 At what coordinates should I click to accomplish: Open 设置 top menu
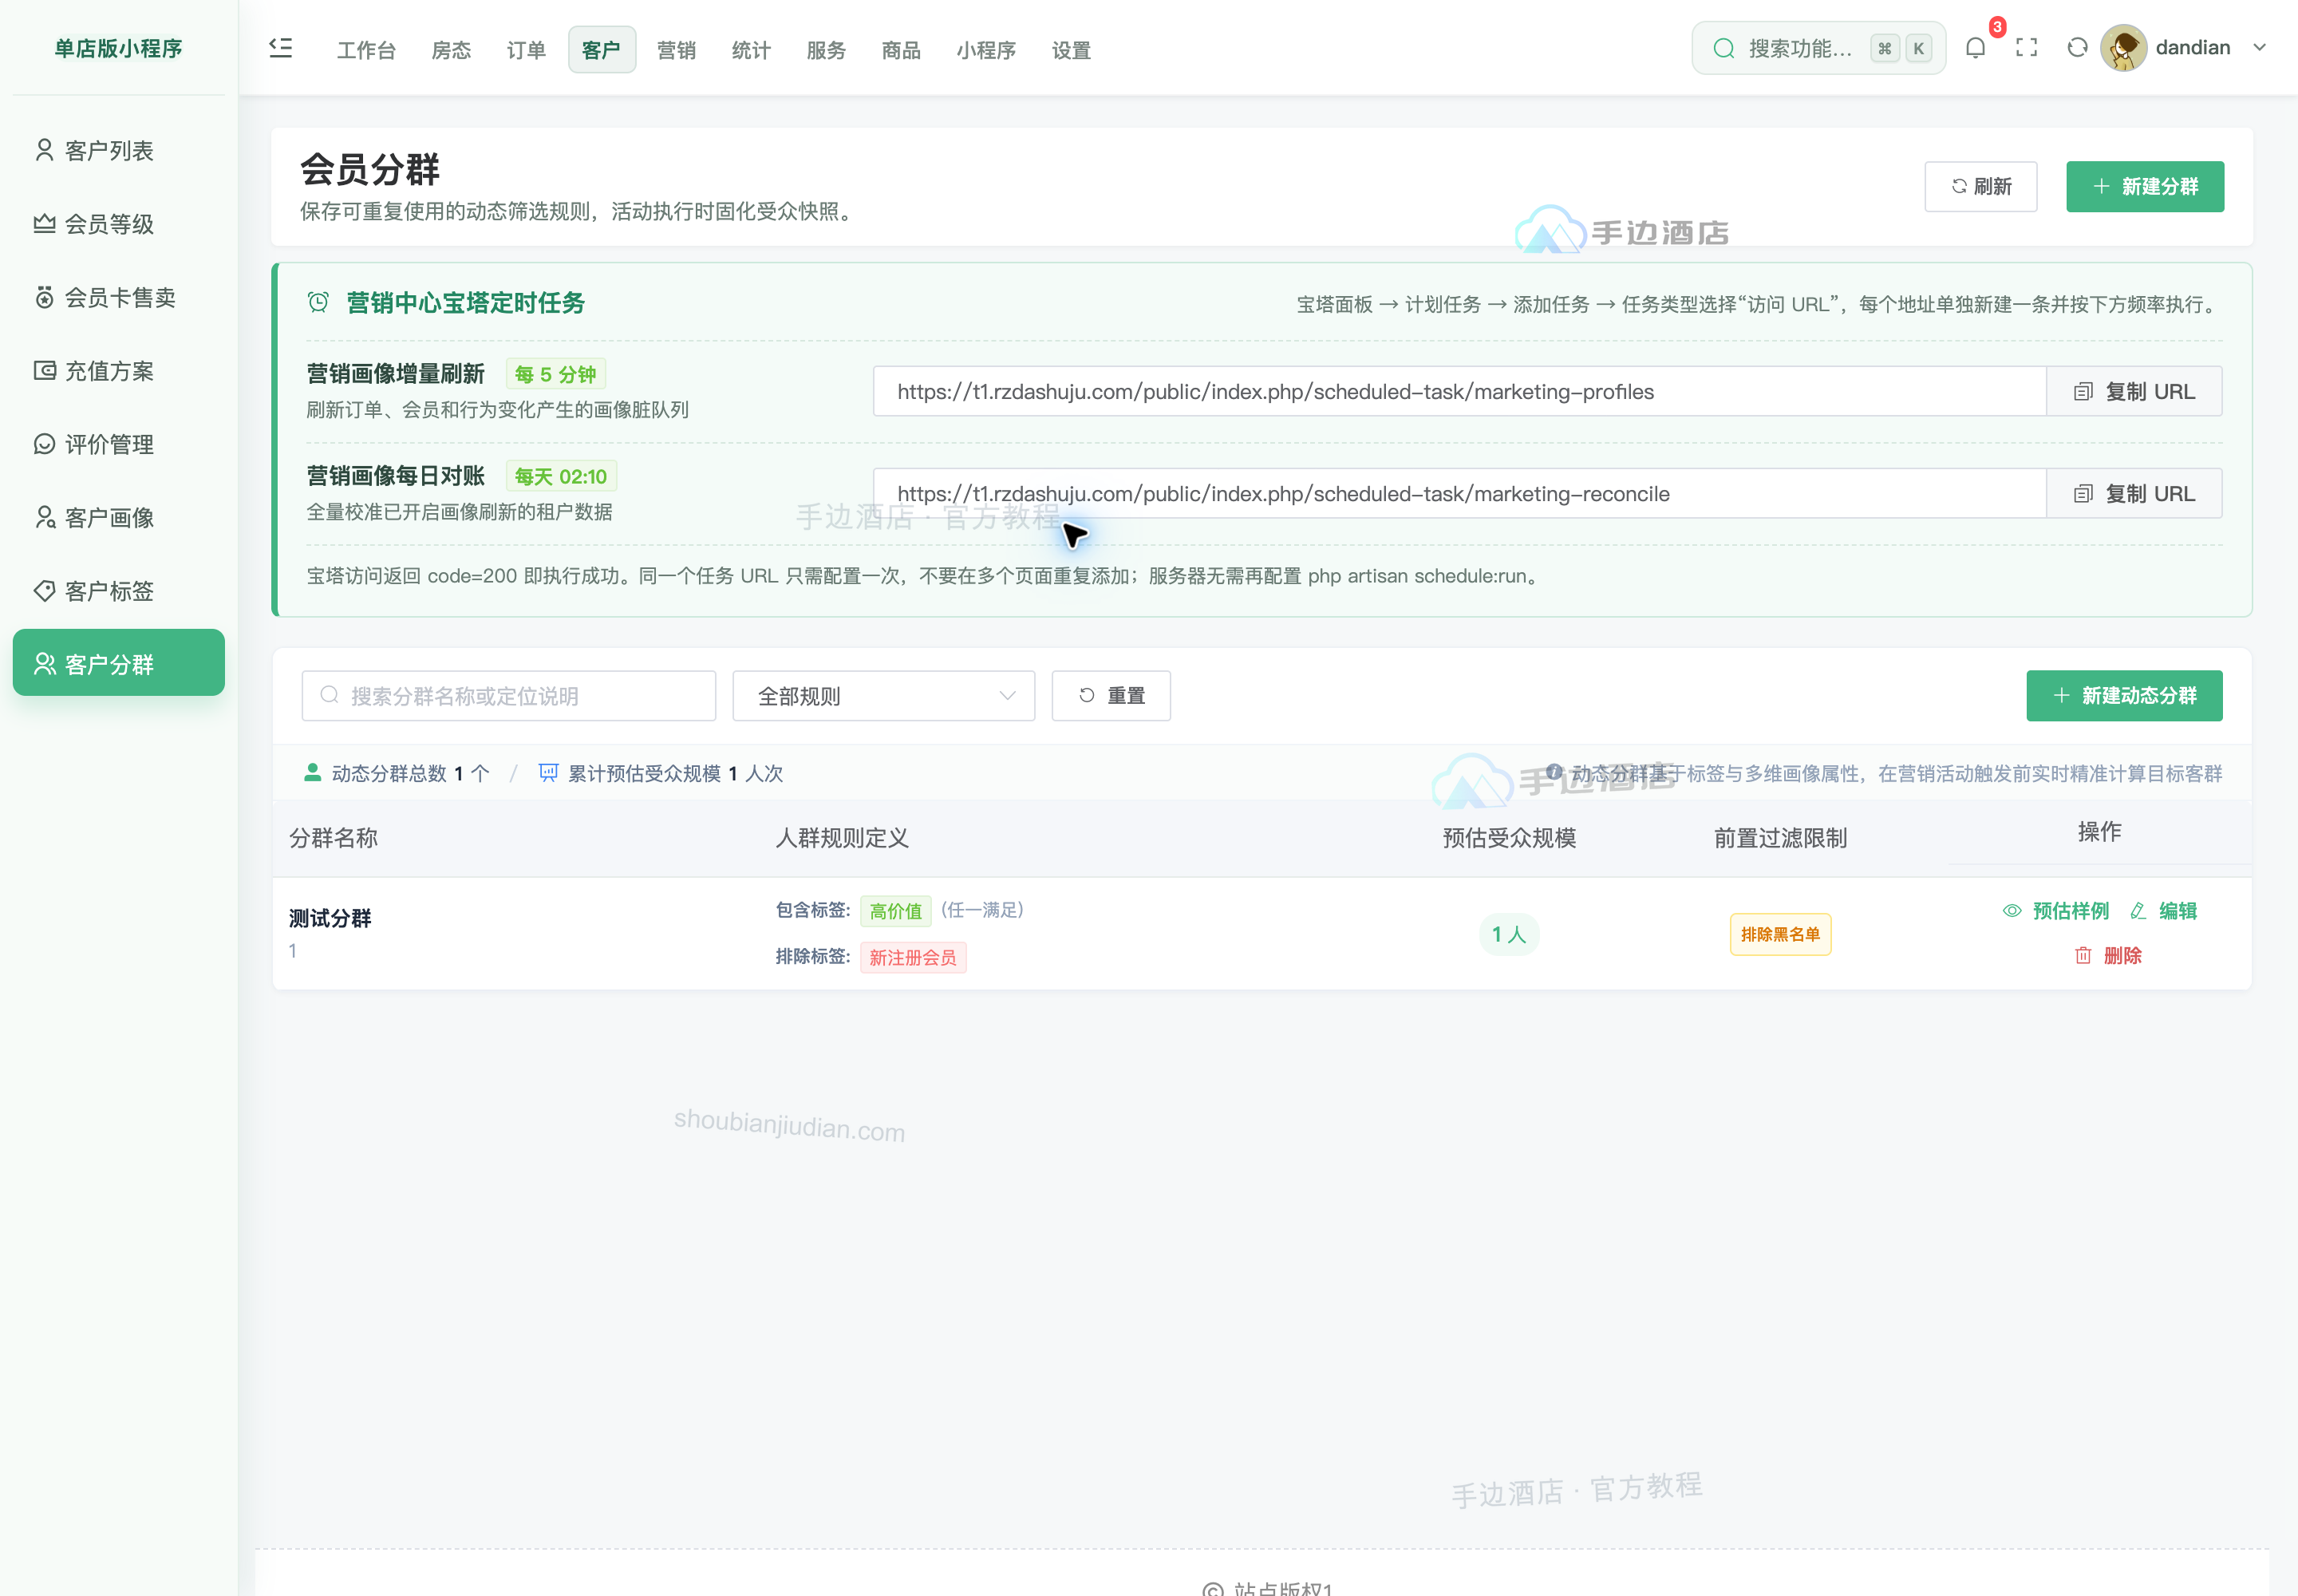[x=1071, y=50]
